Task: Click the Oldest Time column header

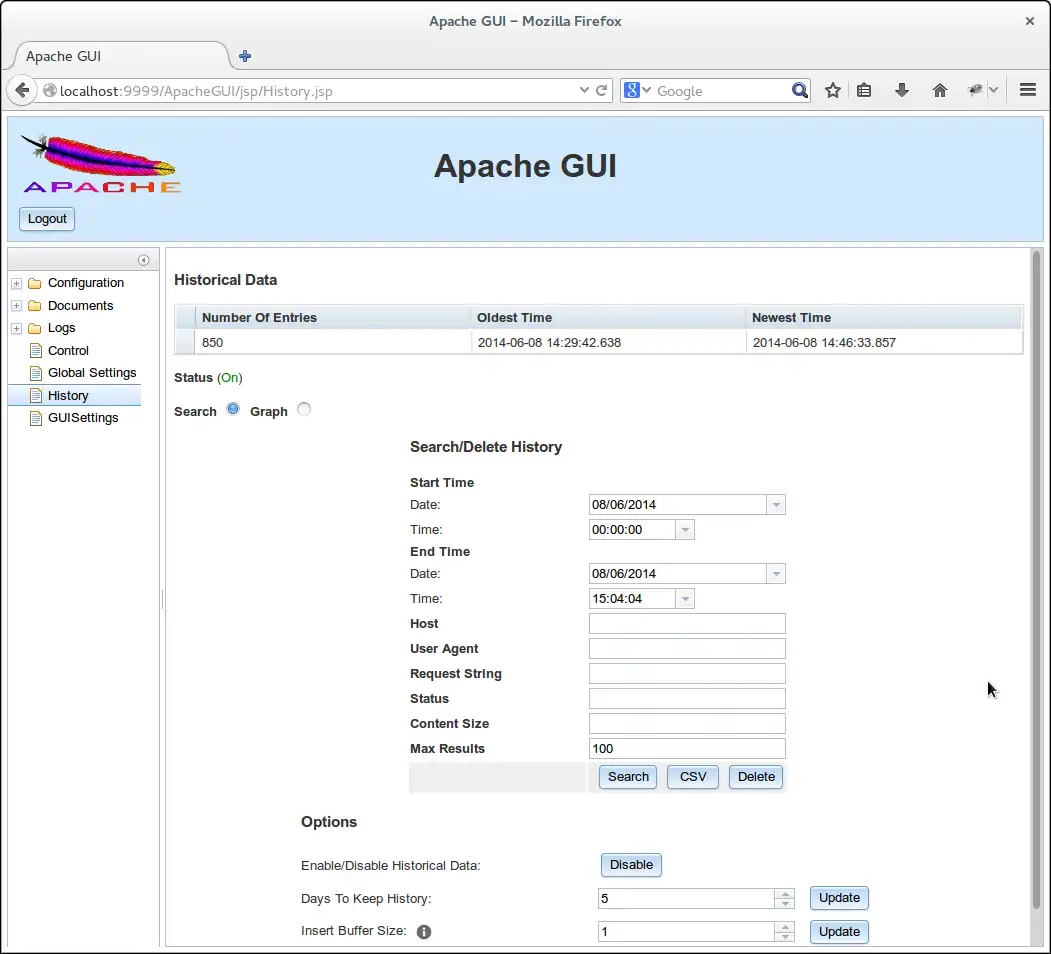Action: [x=608, y=318]
